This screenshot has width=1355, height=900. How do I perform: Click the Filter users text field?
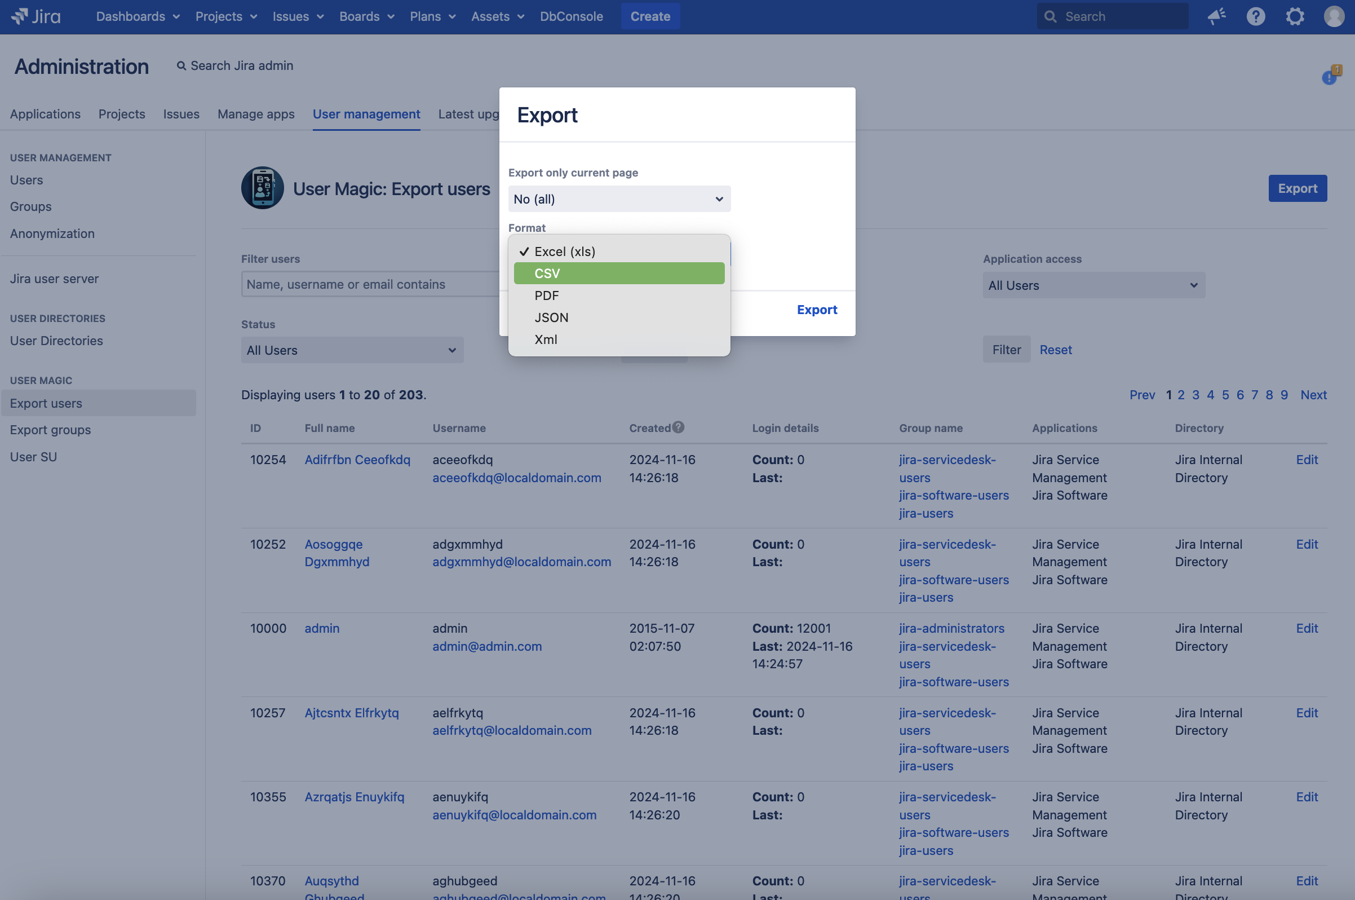coord(370,284)
